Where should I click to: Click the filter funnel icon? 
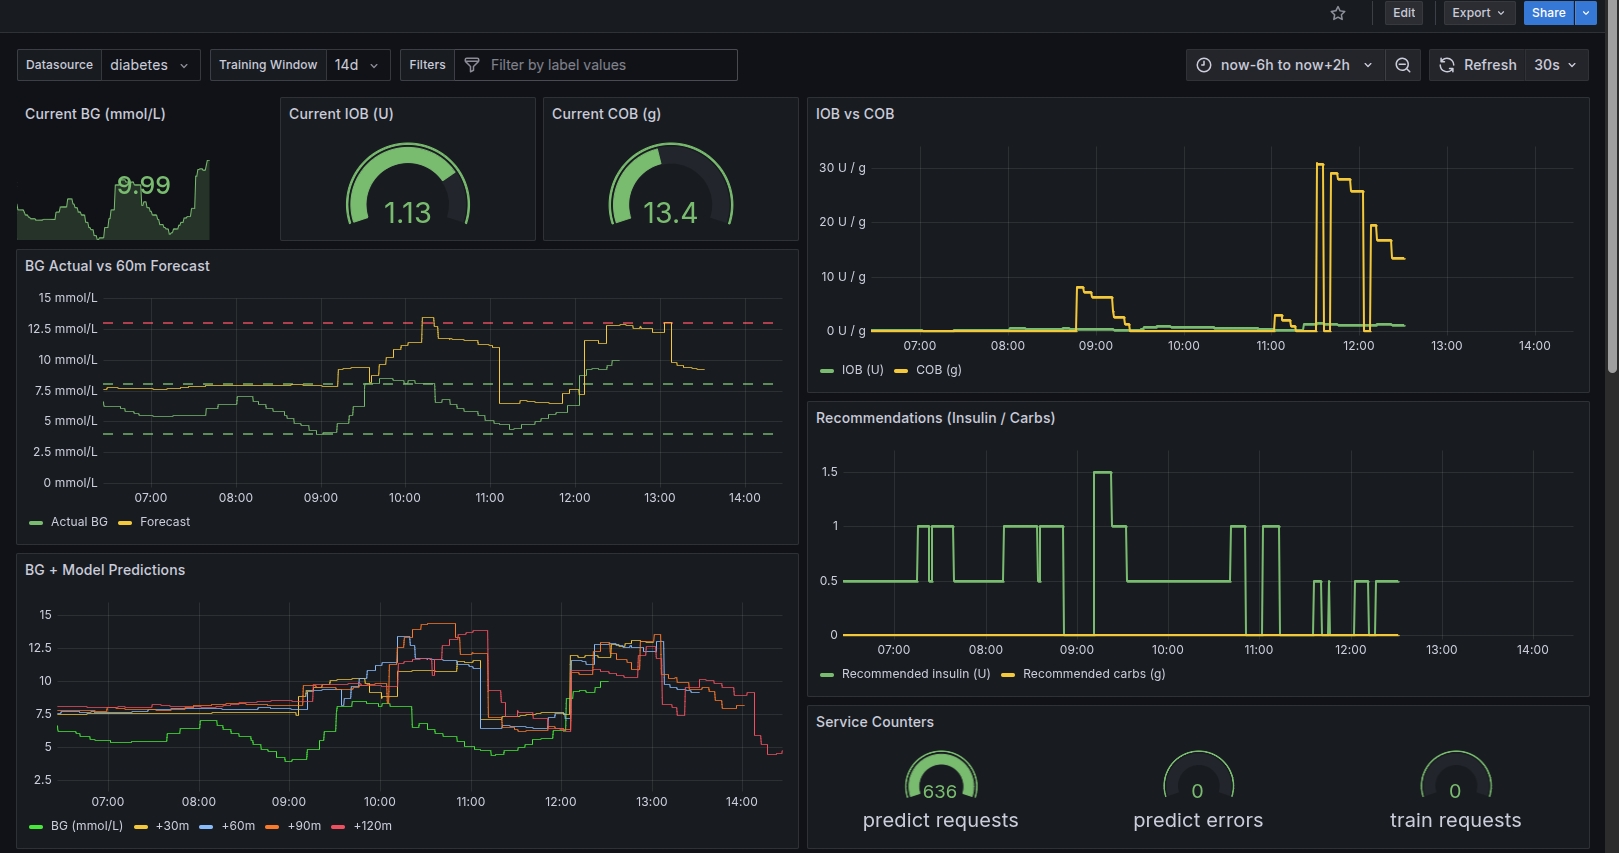[472, 65]
